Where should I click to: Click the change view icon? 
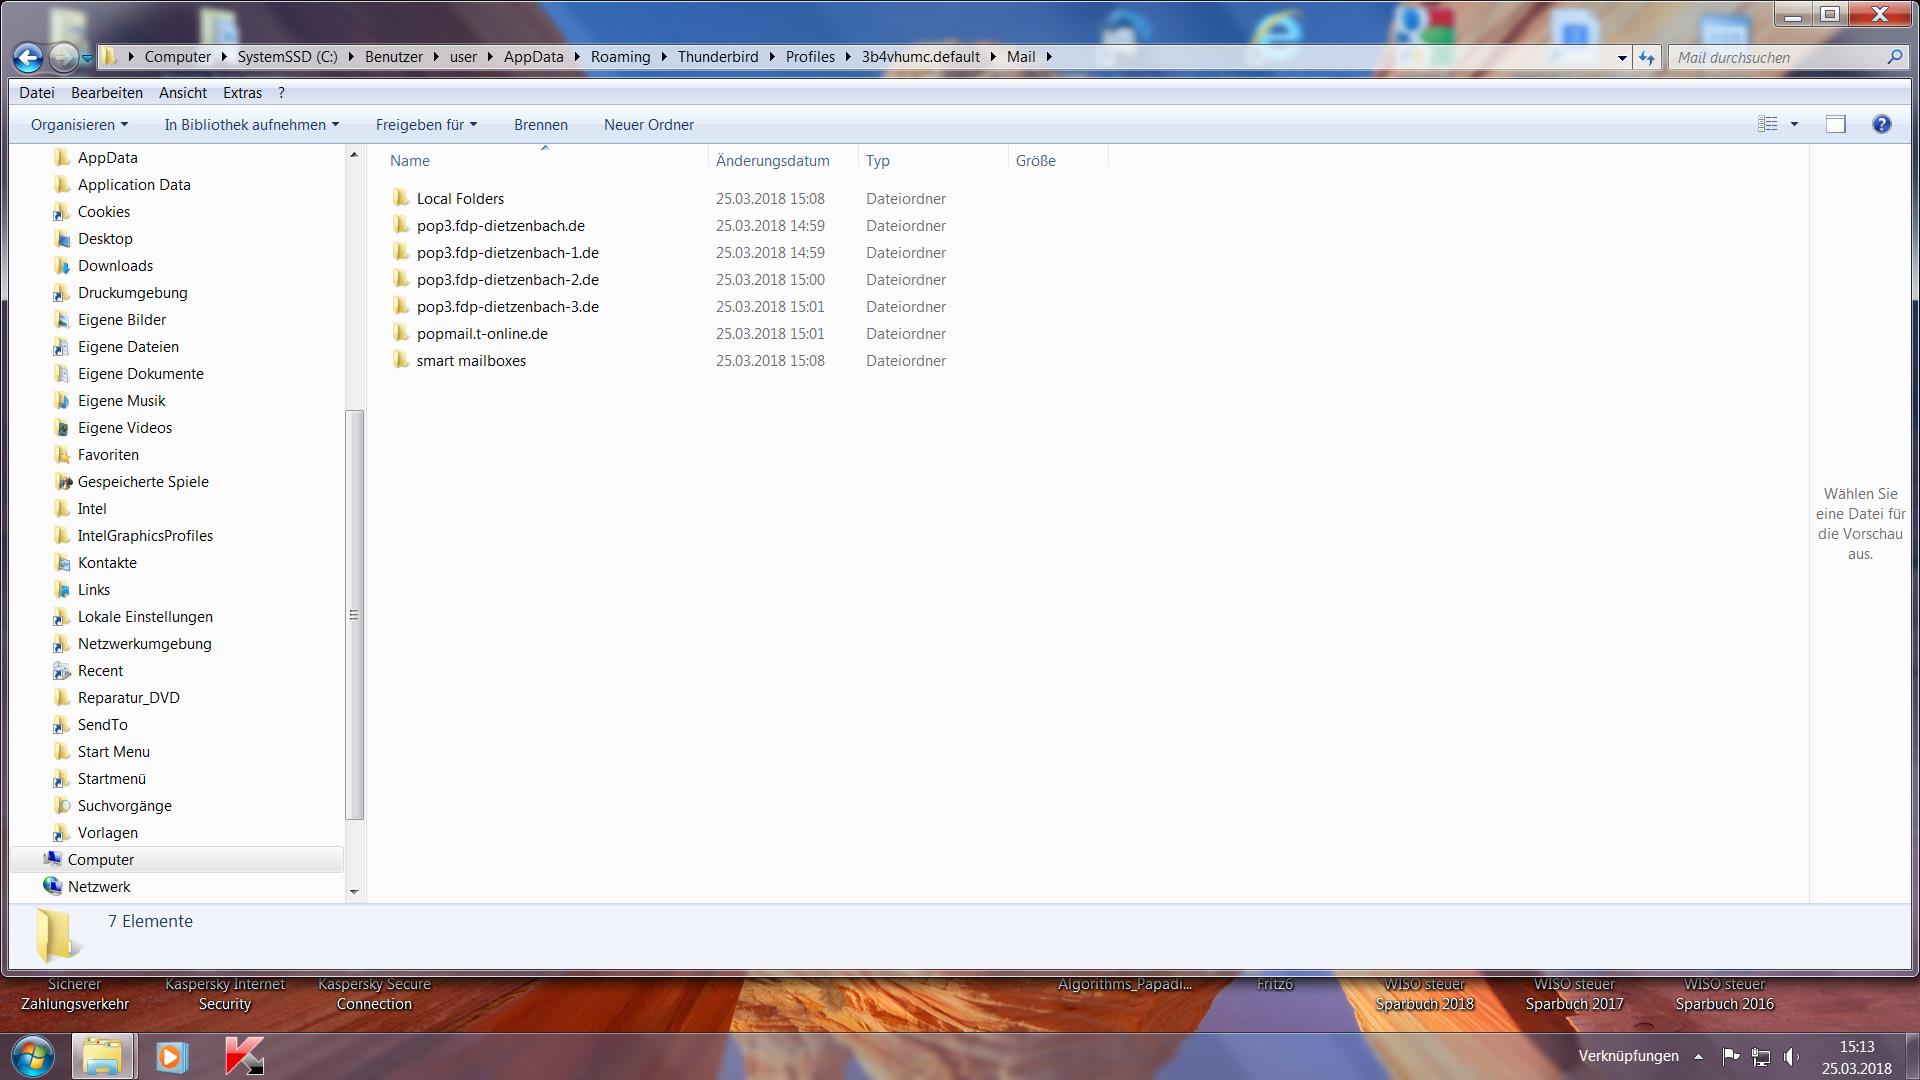click(1768, 124)
